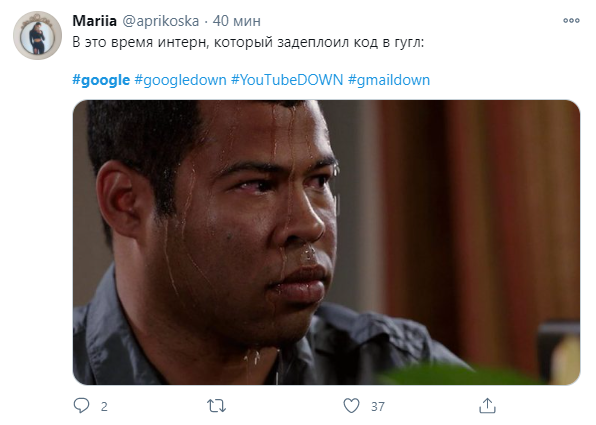
Task: Open the sweating man GIF
Action: [326, 243]
